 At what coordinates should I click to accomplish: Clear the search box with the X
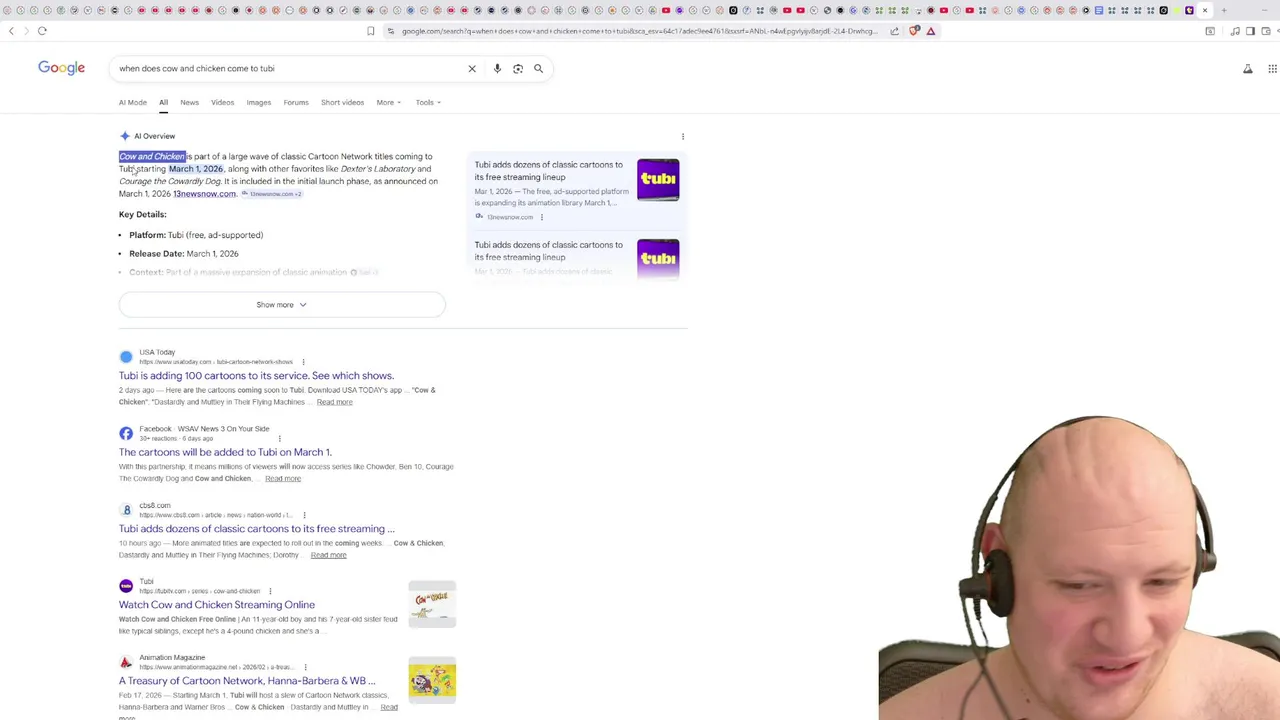click(x=472, y=69)
